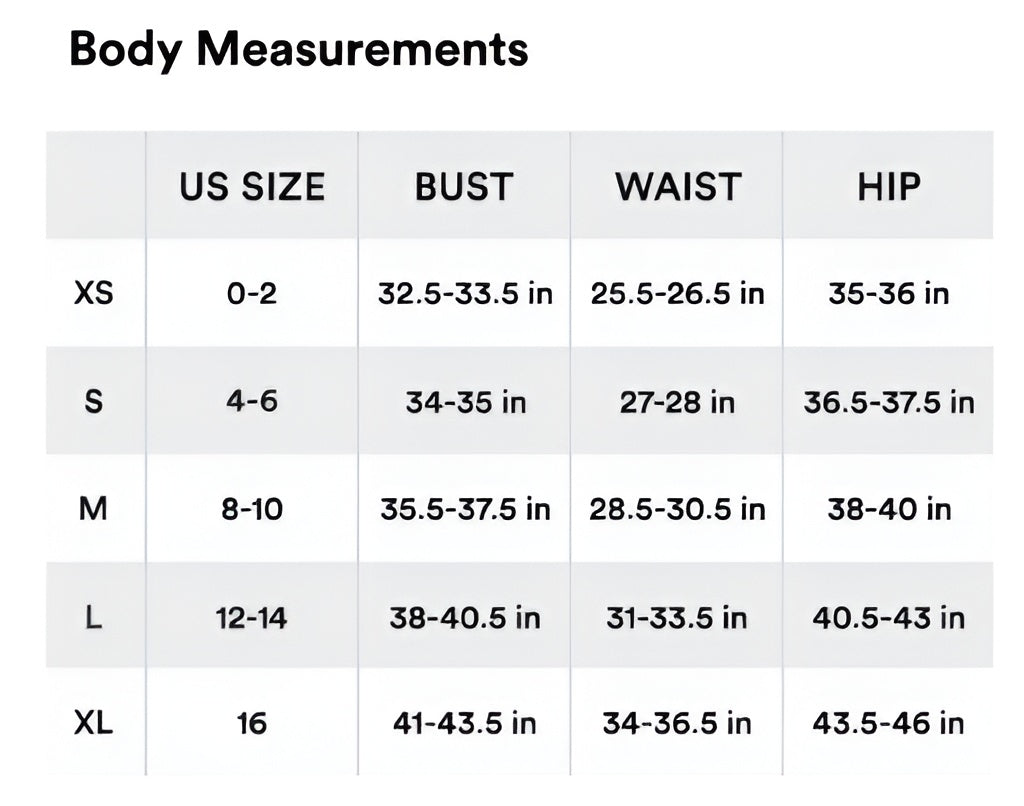Viewport: 1024px width, 806px height.
Task: Select the US SIZE column header
Action: point(252,187)
